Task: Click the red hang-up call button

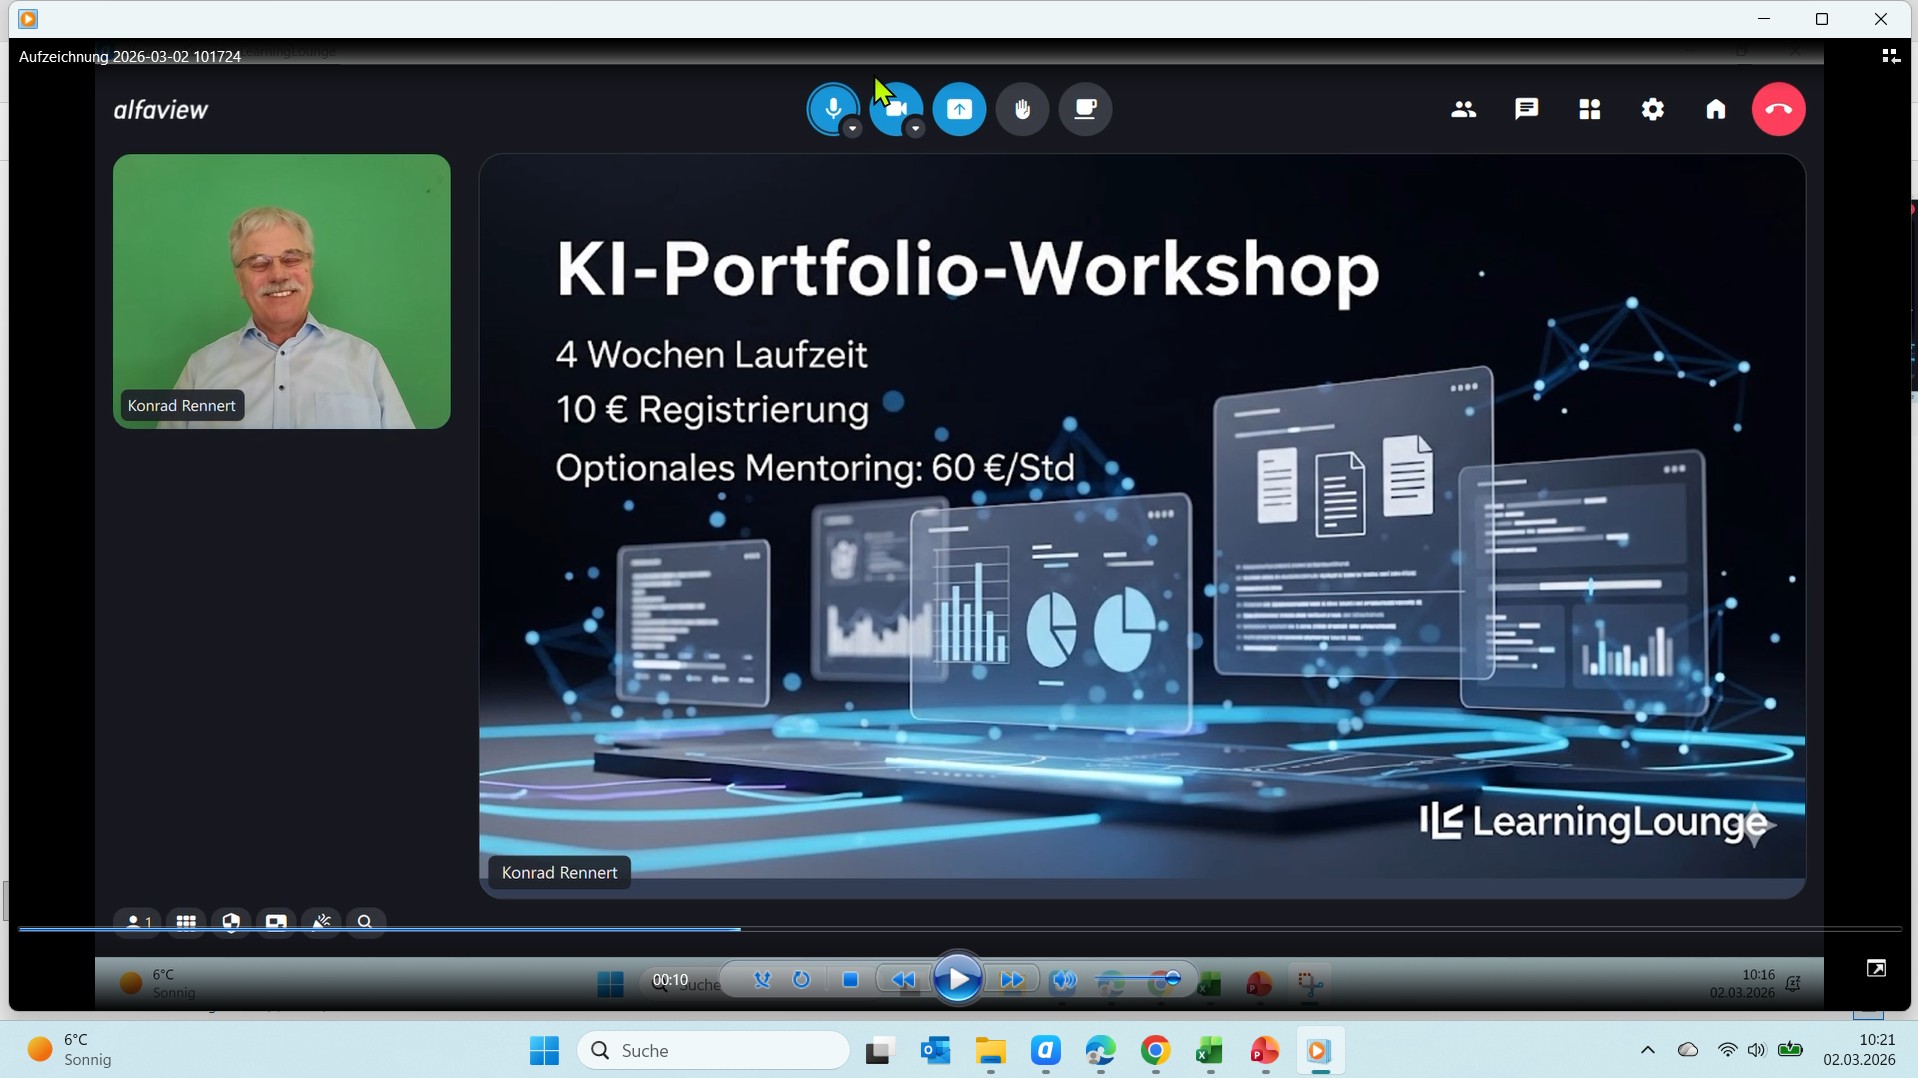Action: point(1778,109)
